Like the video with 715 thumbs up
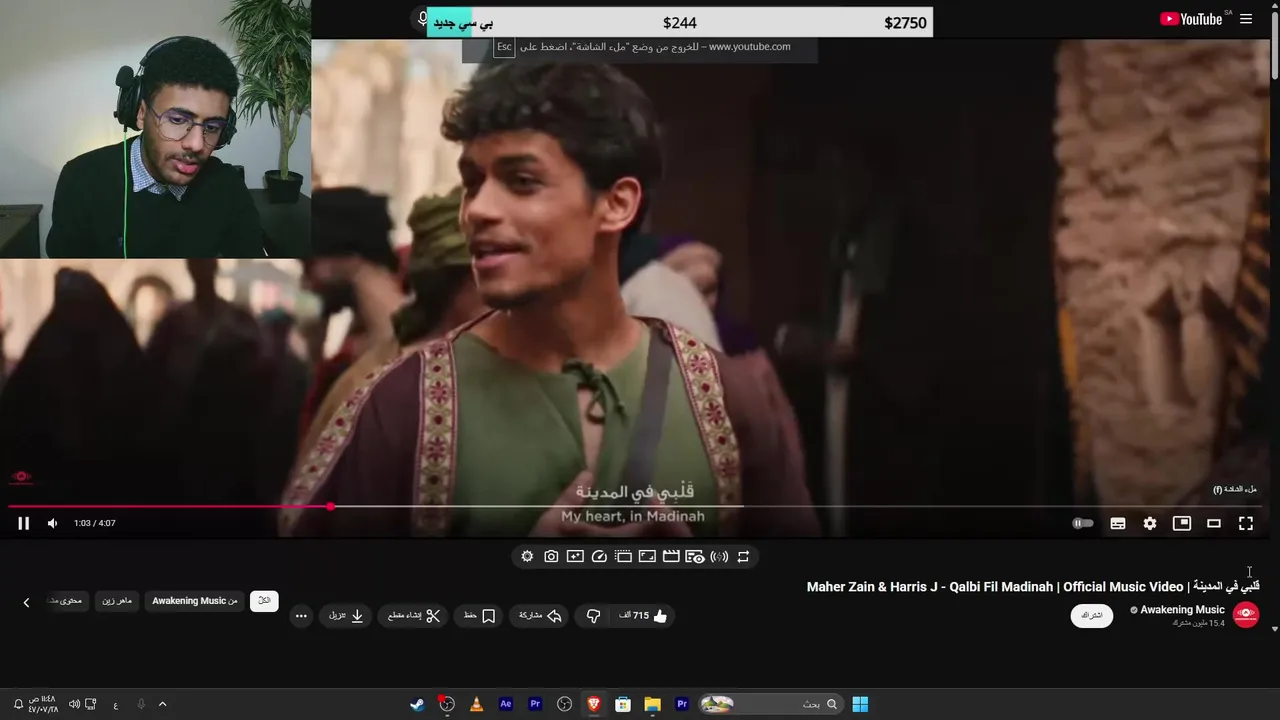The image size is (1280, 720). 642,616
